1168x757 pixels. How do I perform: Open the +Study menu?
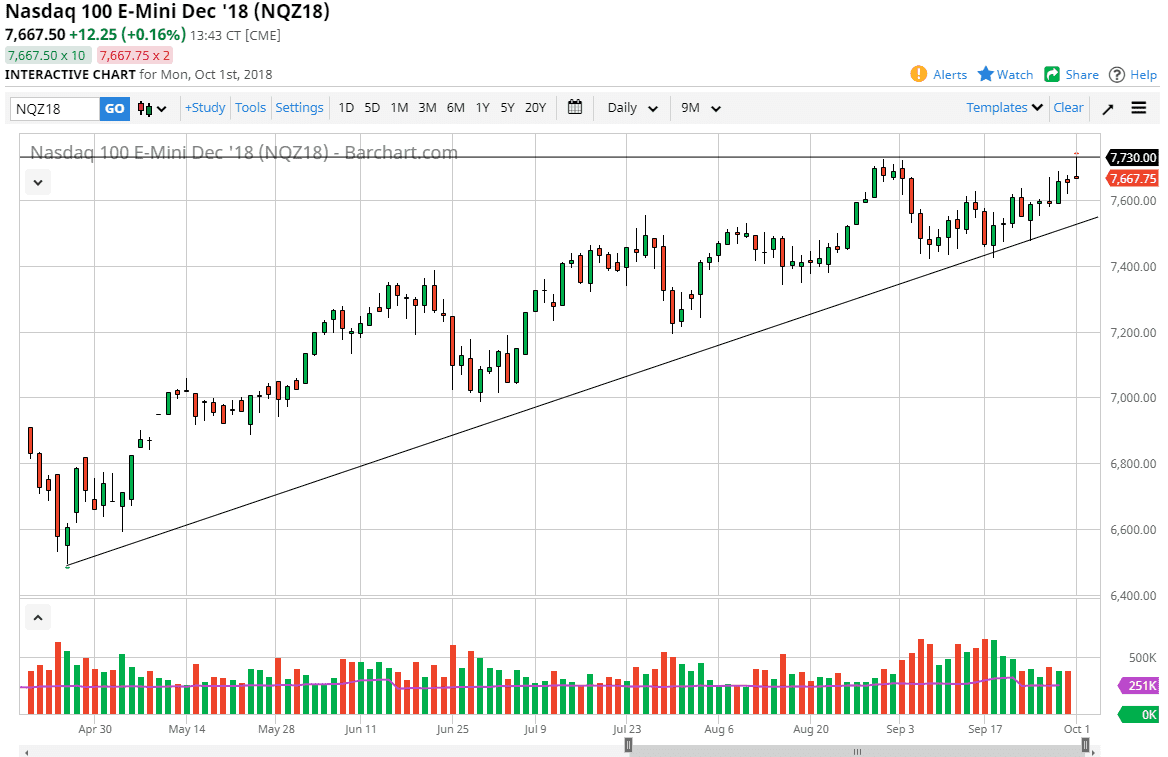point(204,107)
